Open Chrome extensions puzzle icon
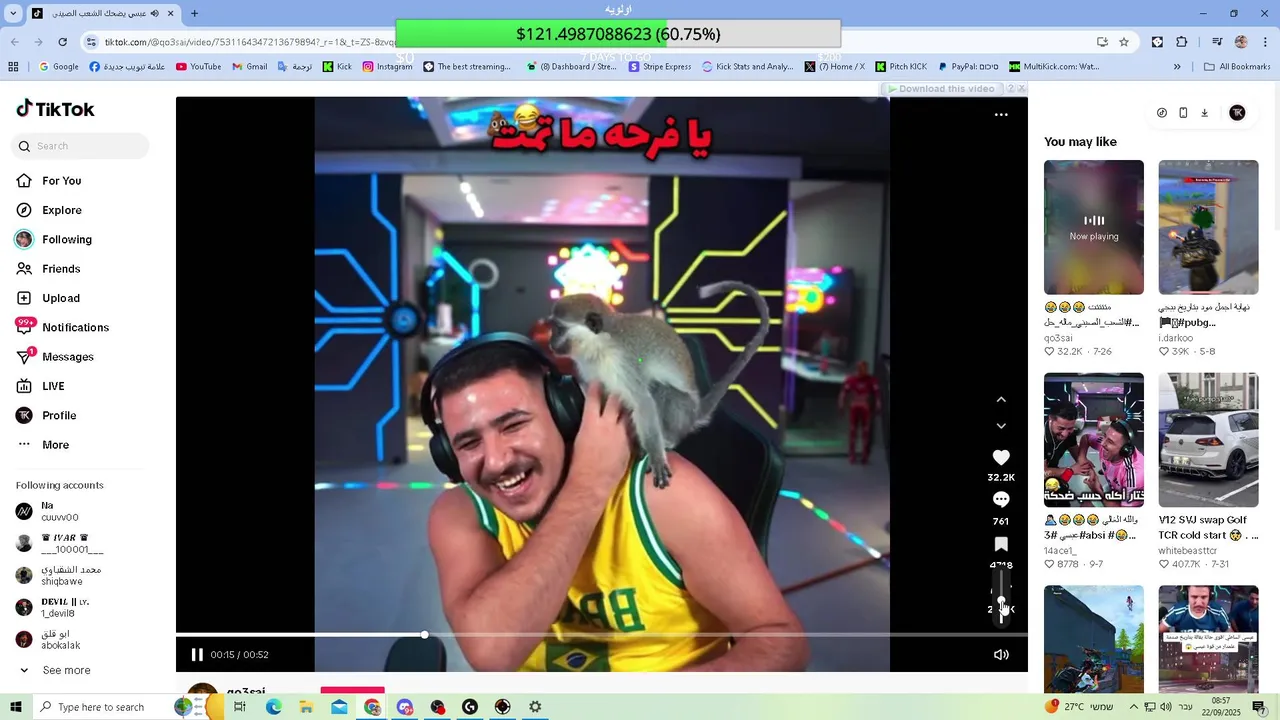Screen dimensions: 1280x720 [x=1182, y=42]
